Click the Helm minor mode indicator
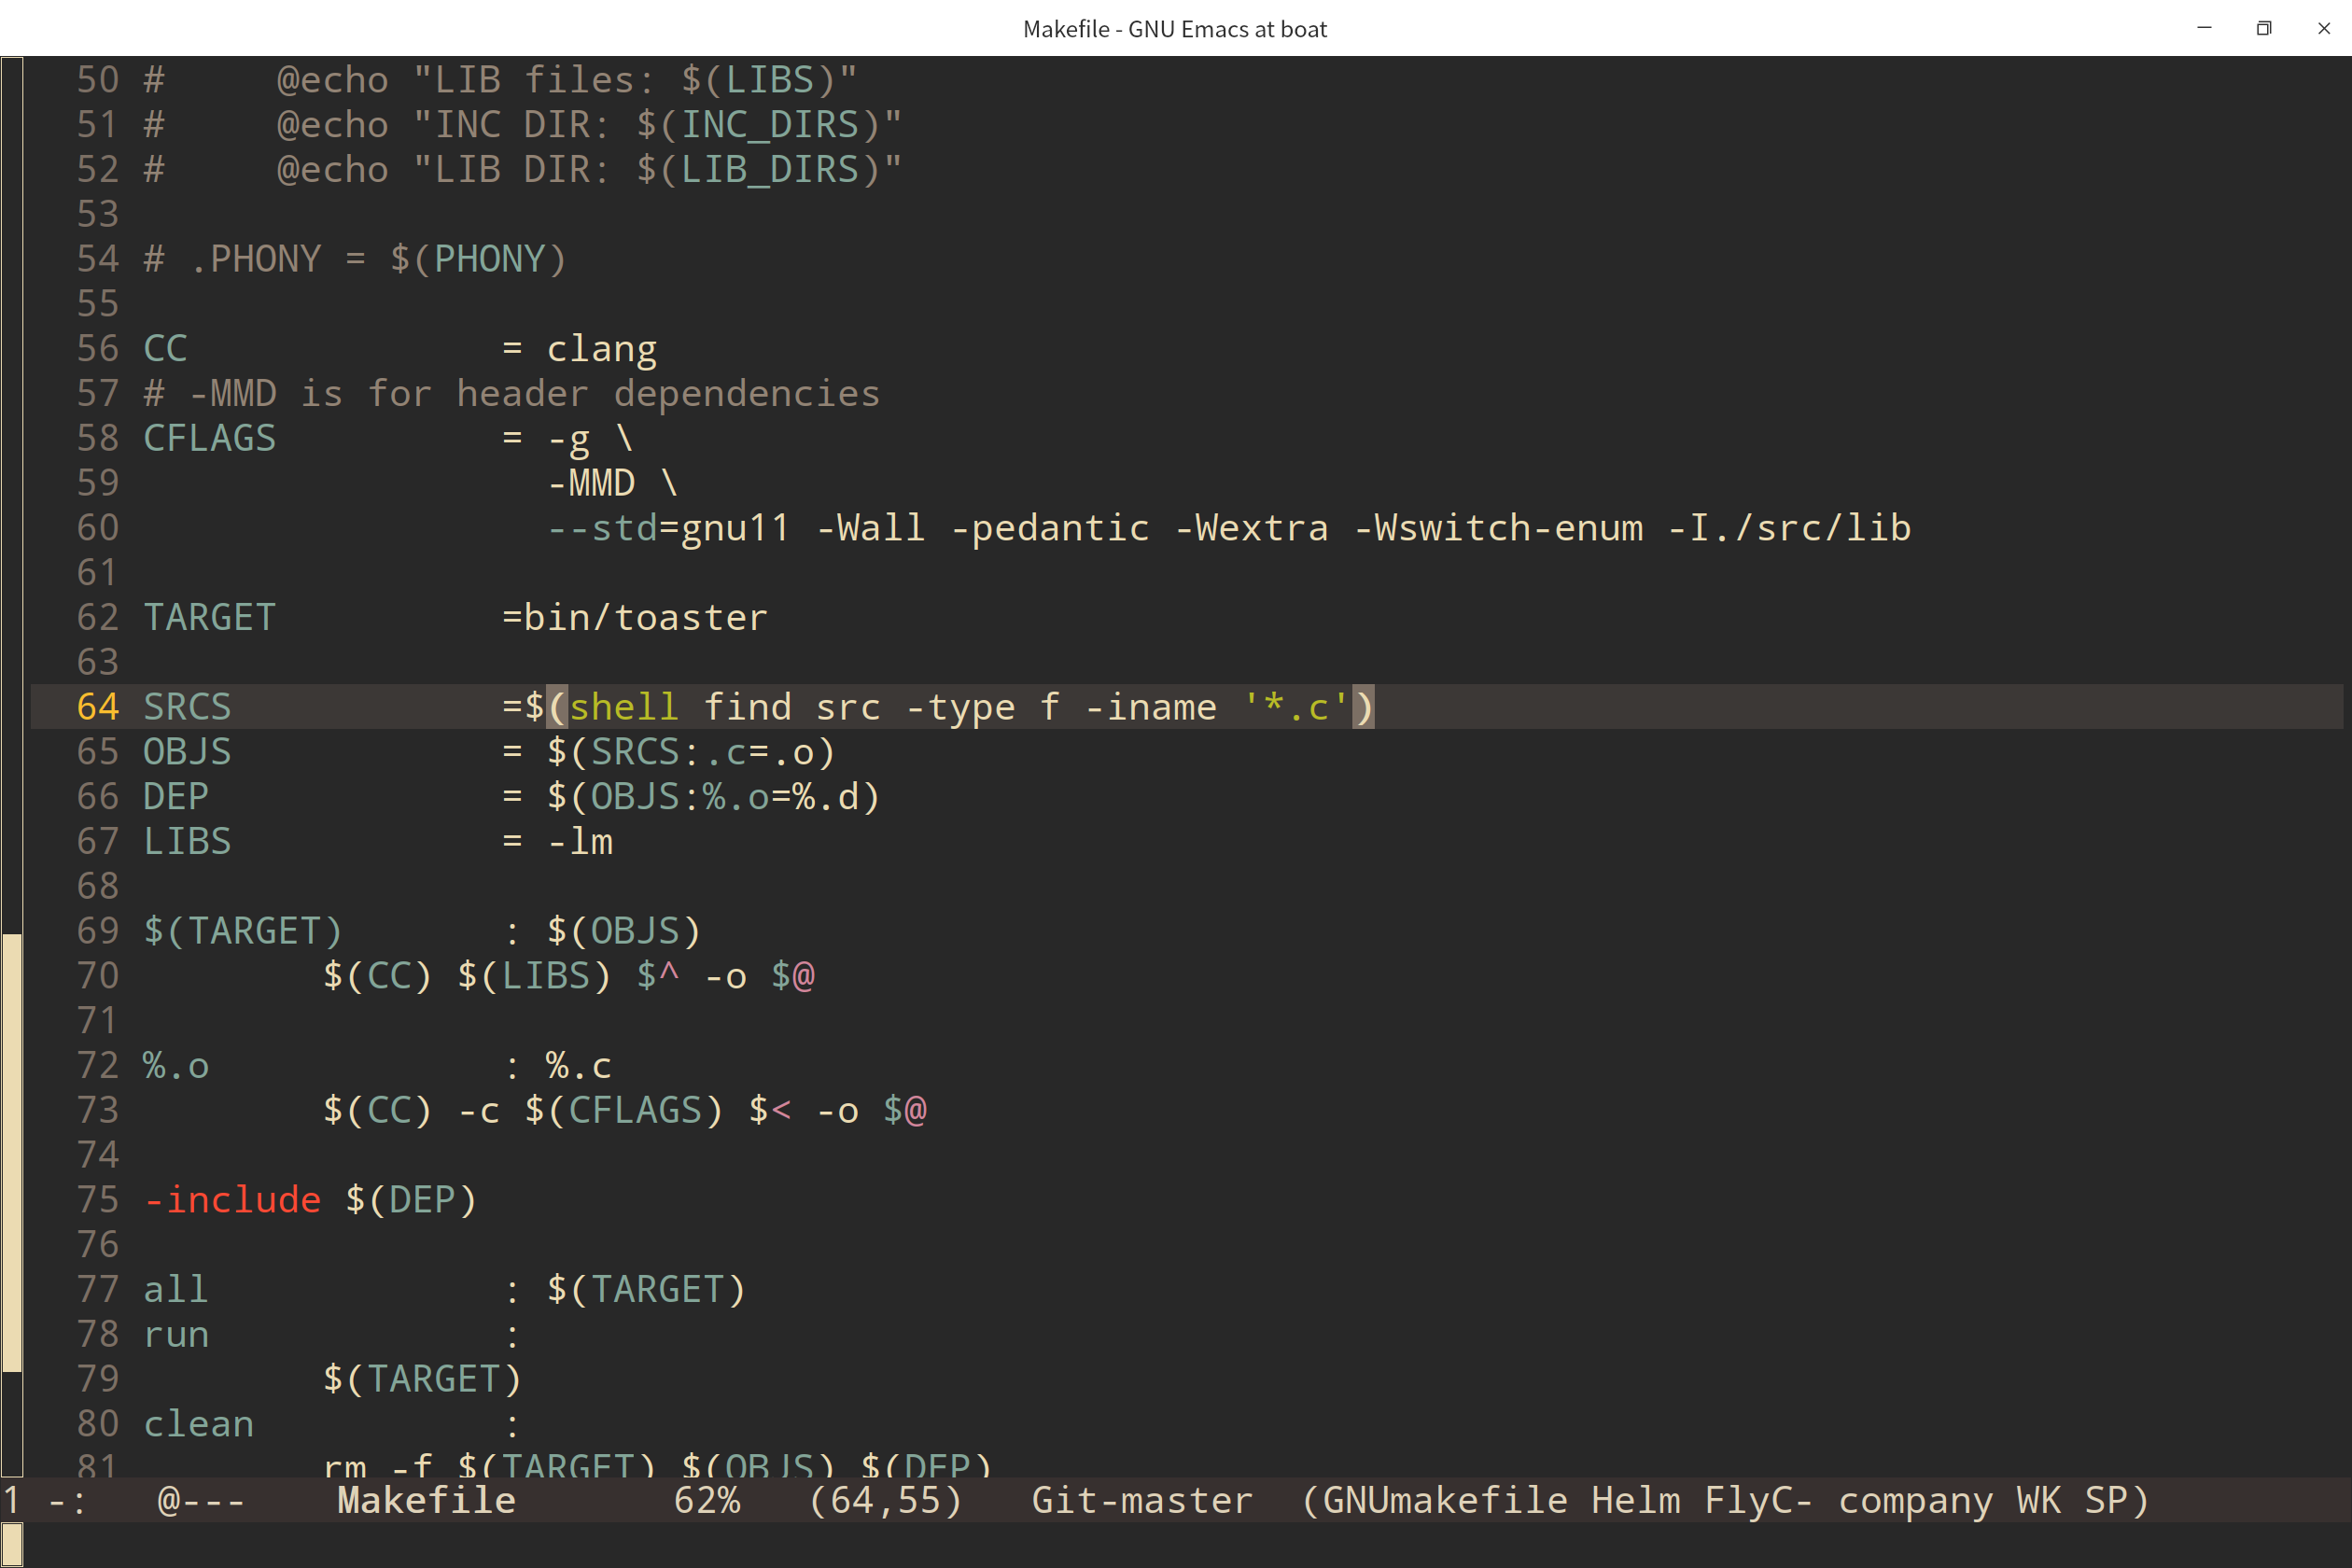Viewport: 2352px width, 1568px height. [x=1635, y=1500]
